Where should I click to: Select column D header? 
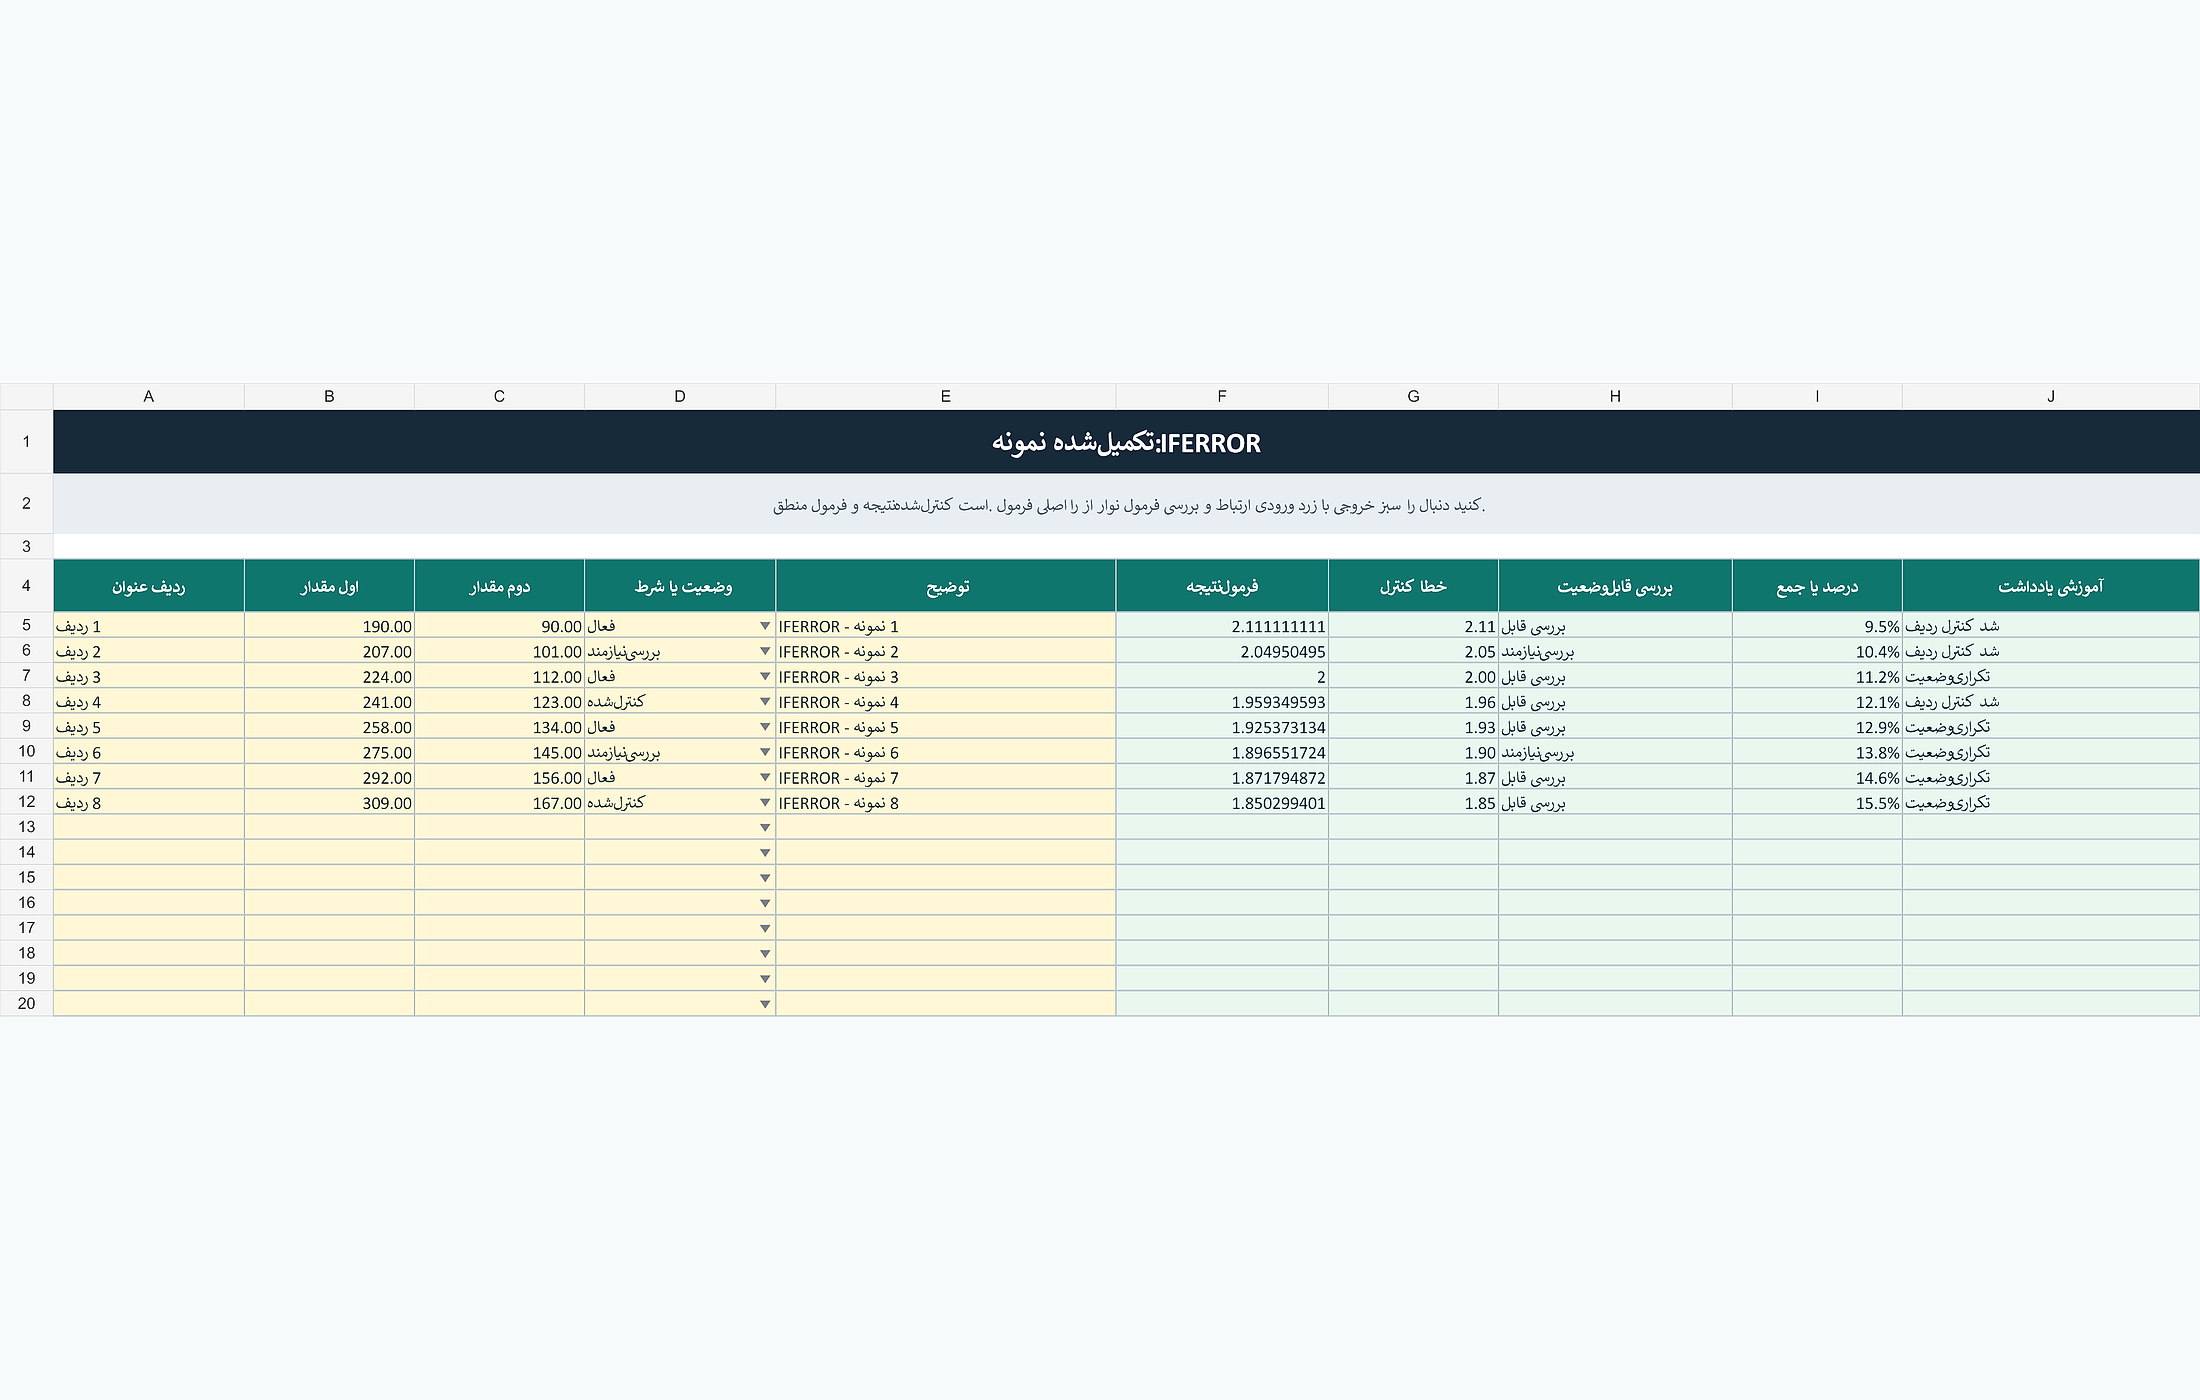tap(680, 396)
